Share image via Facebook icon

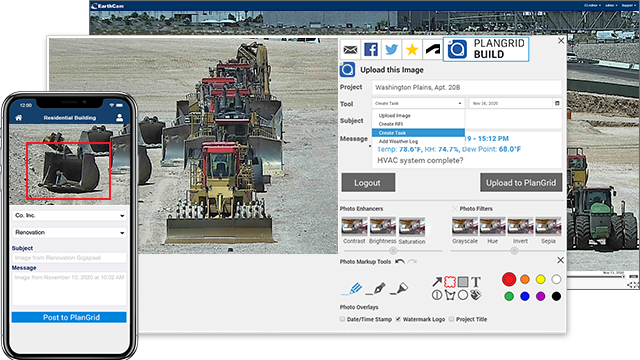[371, 50]
